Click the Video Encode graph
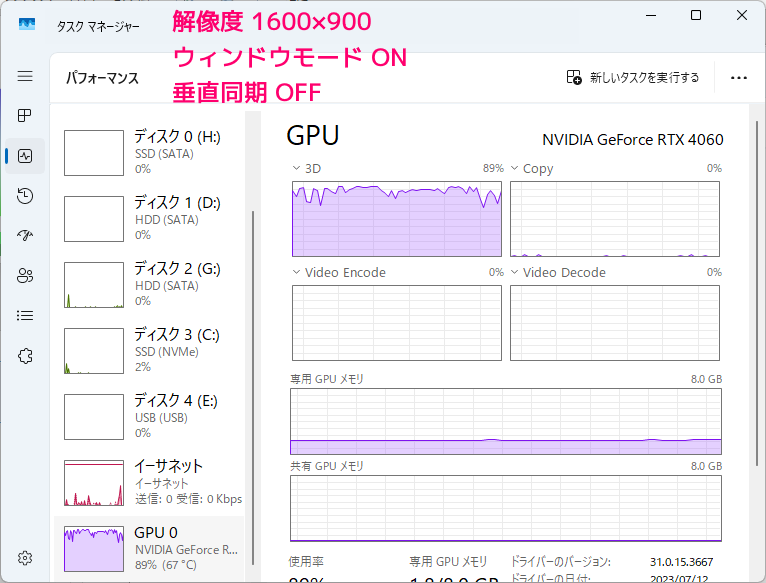The height and width of the screenshot is (583, 766). pos(397,323)
